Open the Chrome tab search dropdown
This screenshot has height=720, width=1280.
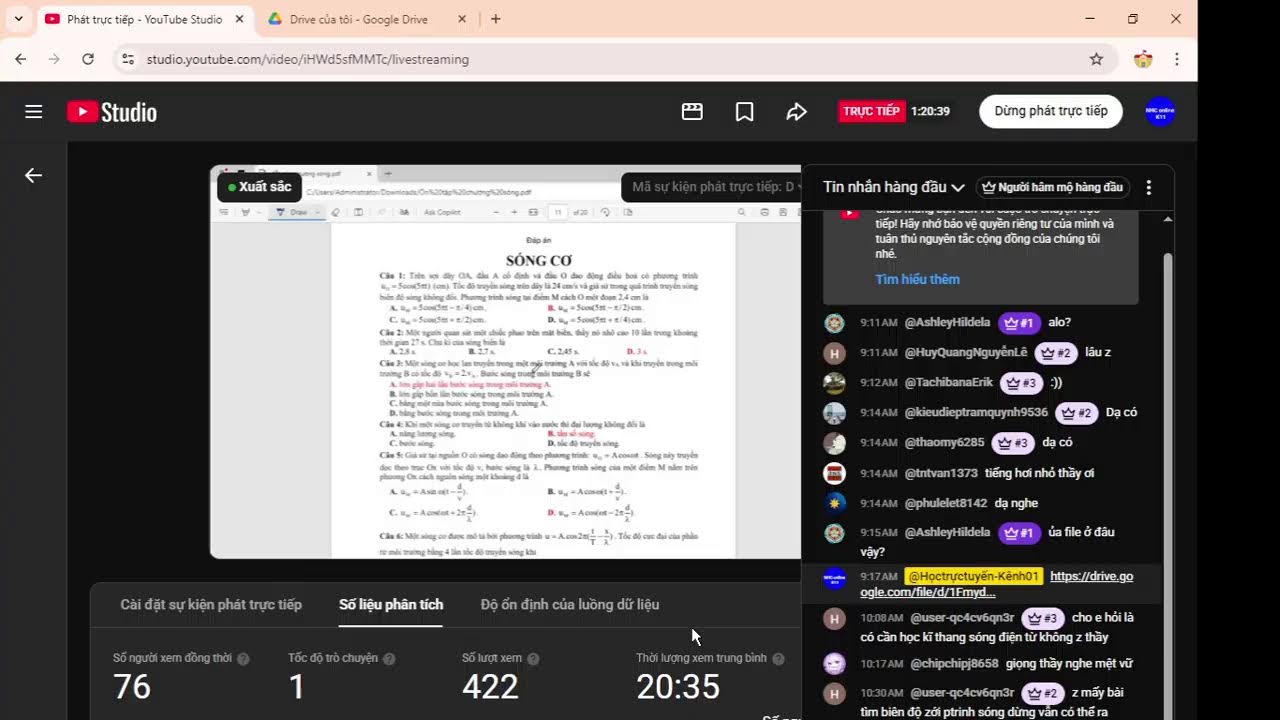18,19
